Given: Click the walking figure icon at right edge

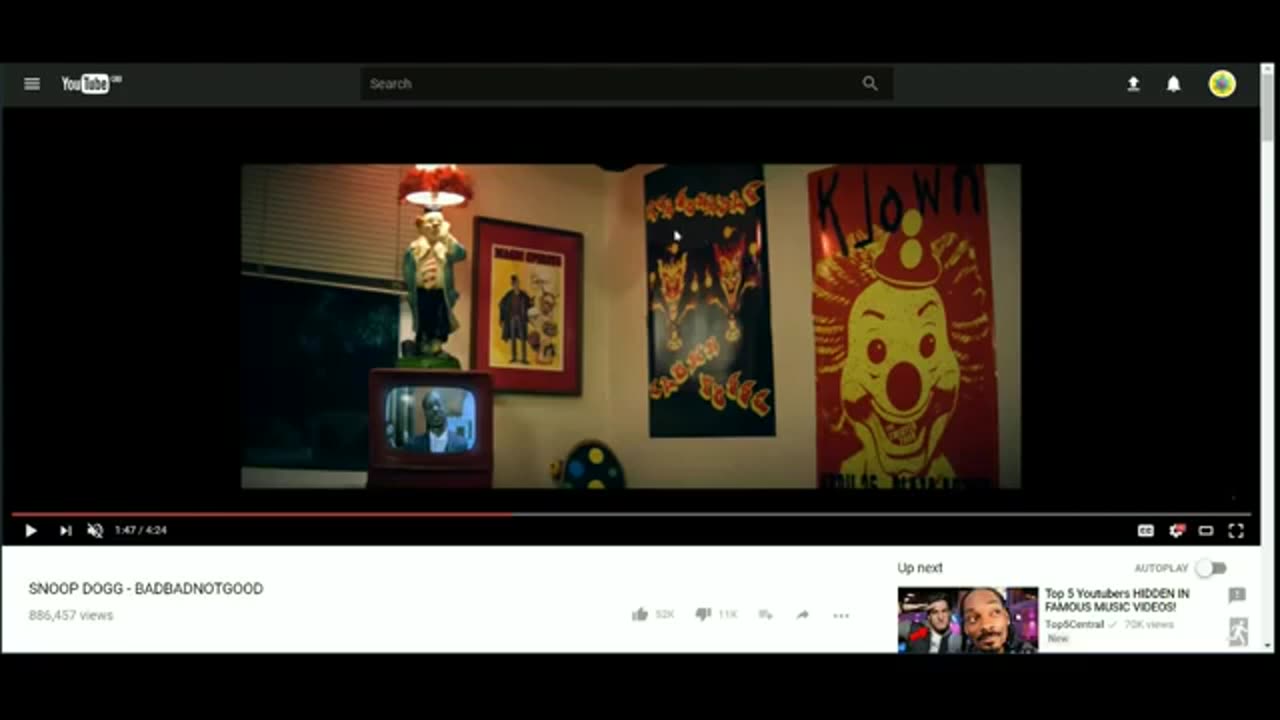Looking at the screenshot, I should pos(1238,631).
